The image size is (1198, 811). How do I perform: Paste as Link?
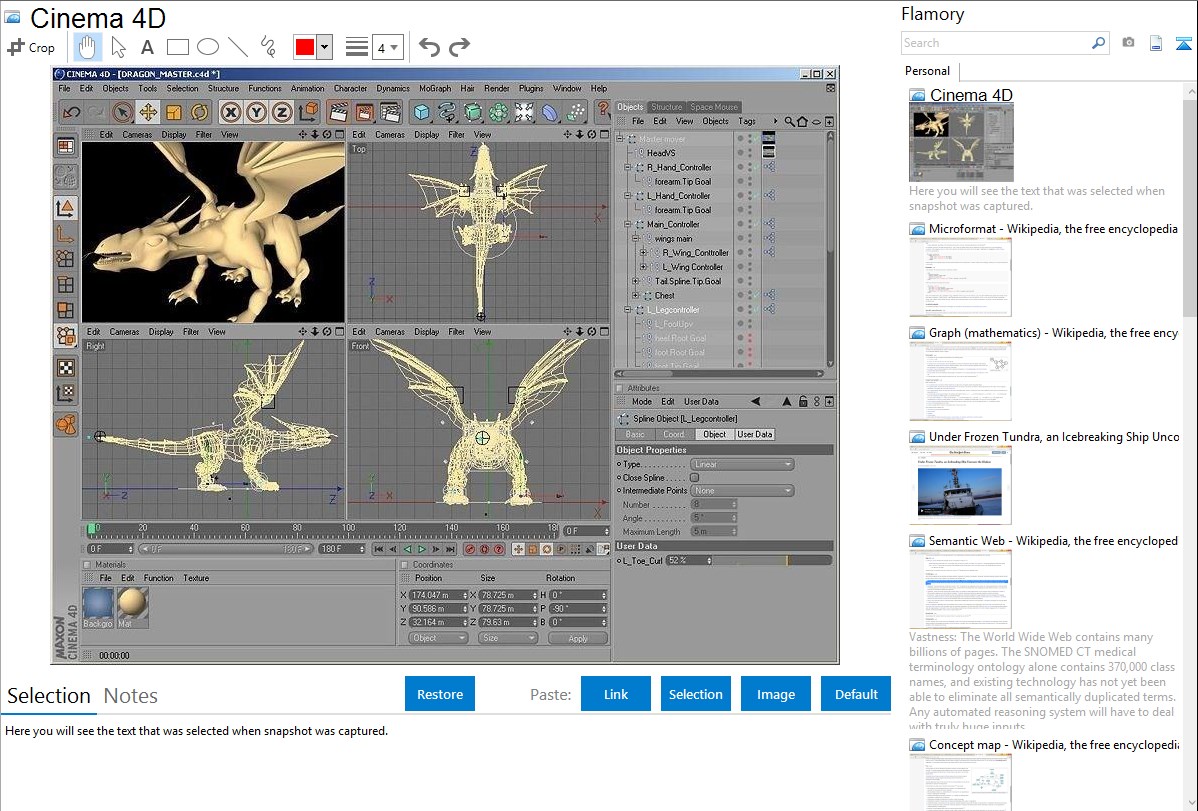coord(616,694)
